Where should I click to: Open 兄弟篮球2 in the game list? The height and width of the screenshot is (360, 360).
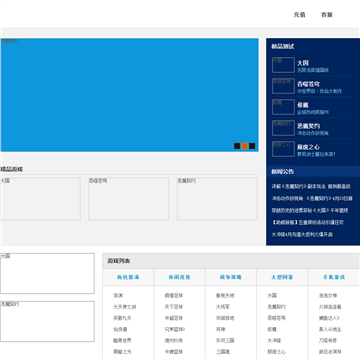pos(175,329)
